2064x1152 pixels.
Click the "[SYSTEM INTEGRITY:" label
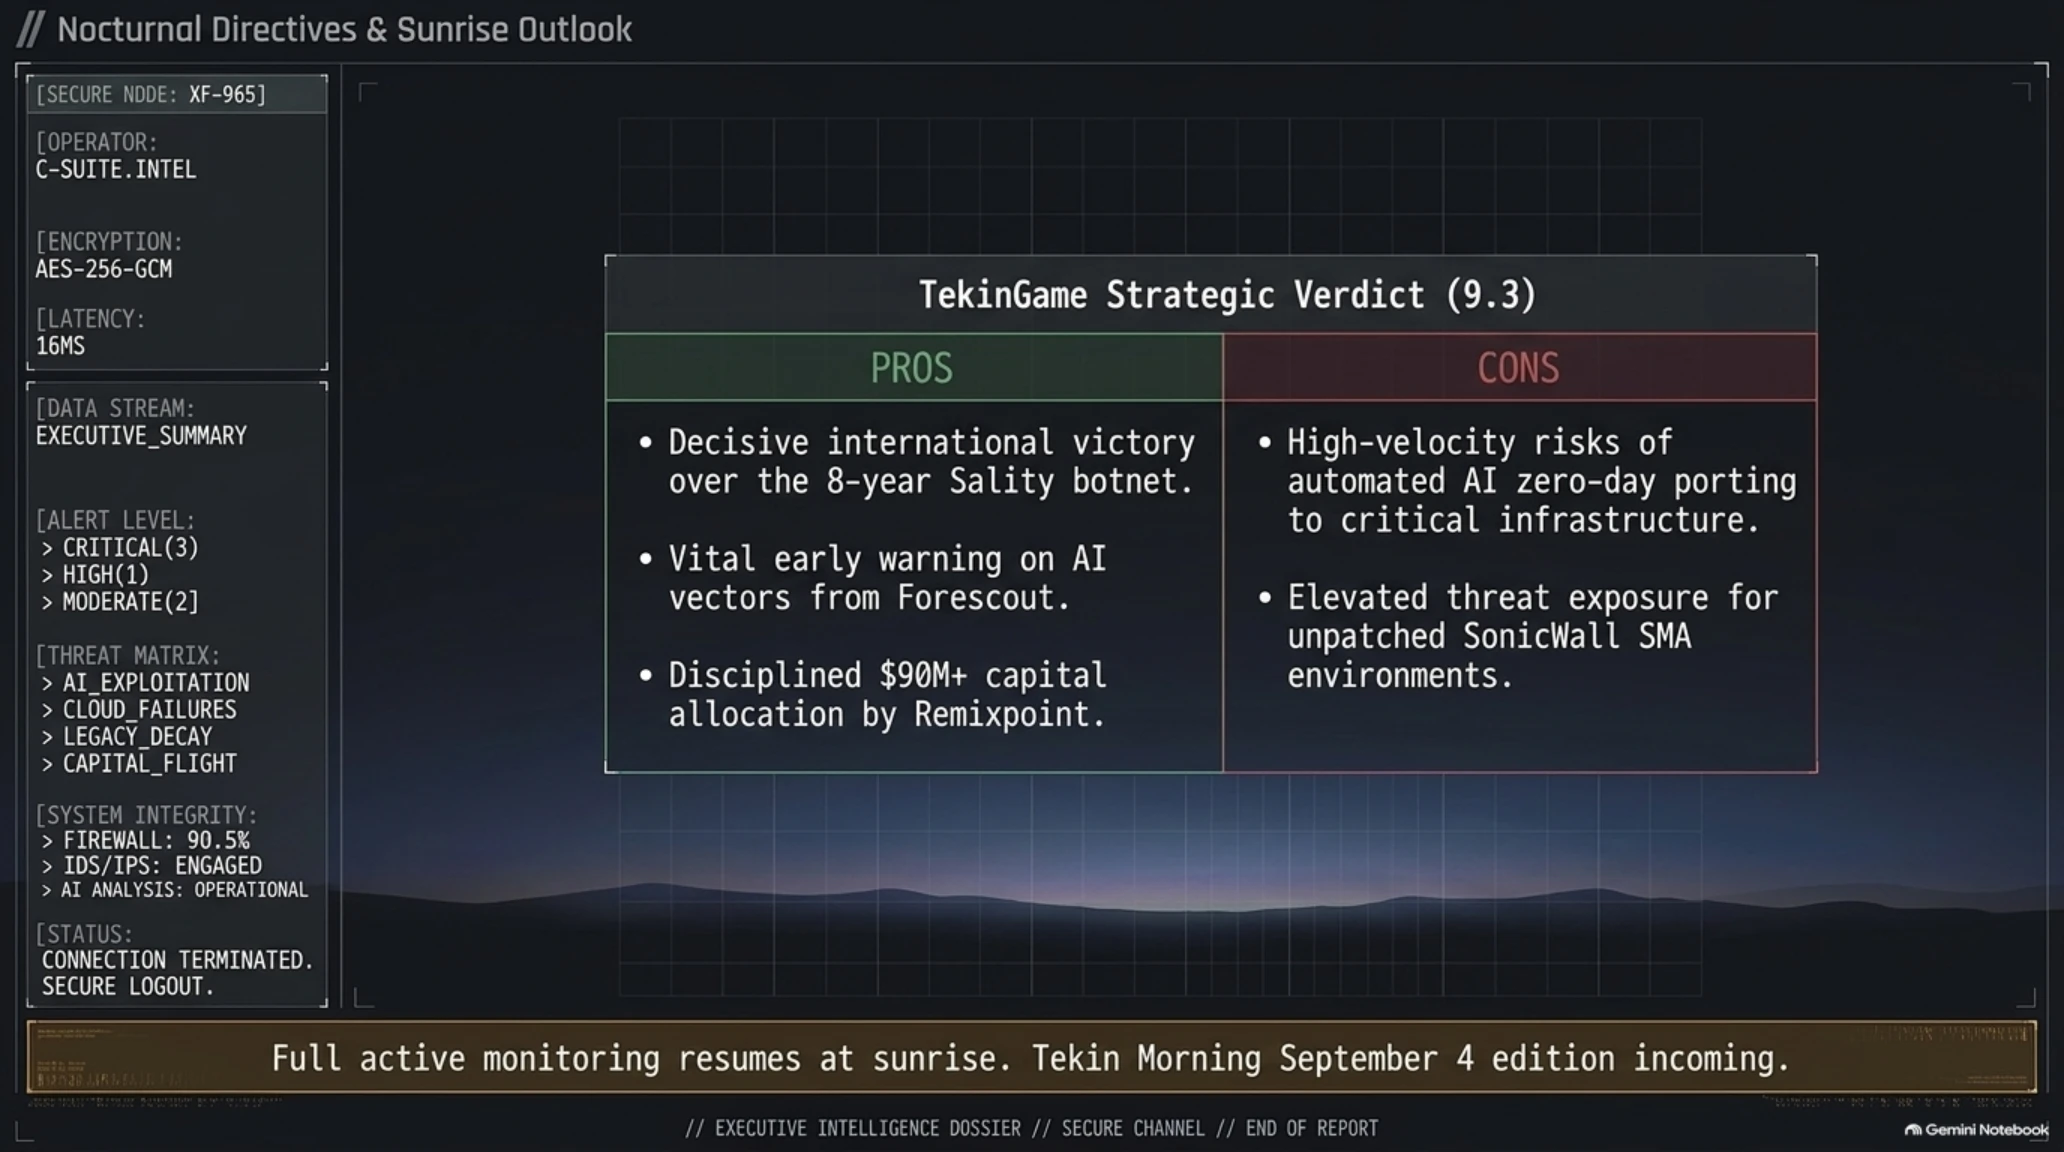tap(146, 816)
